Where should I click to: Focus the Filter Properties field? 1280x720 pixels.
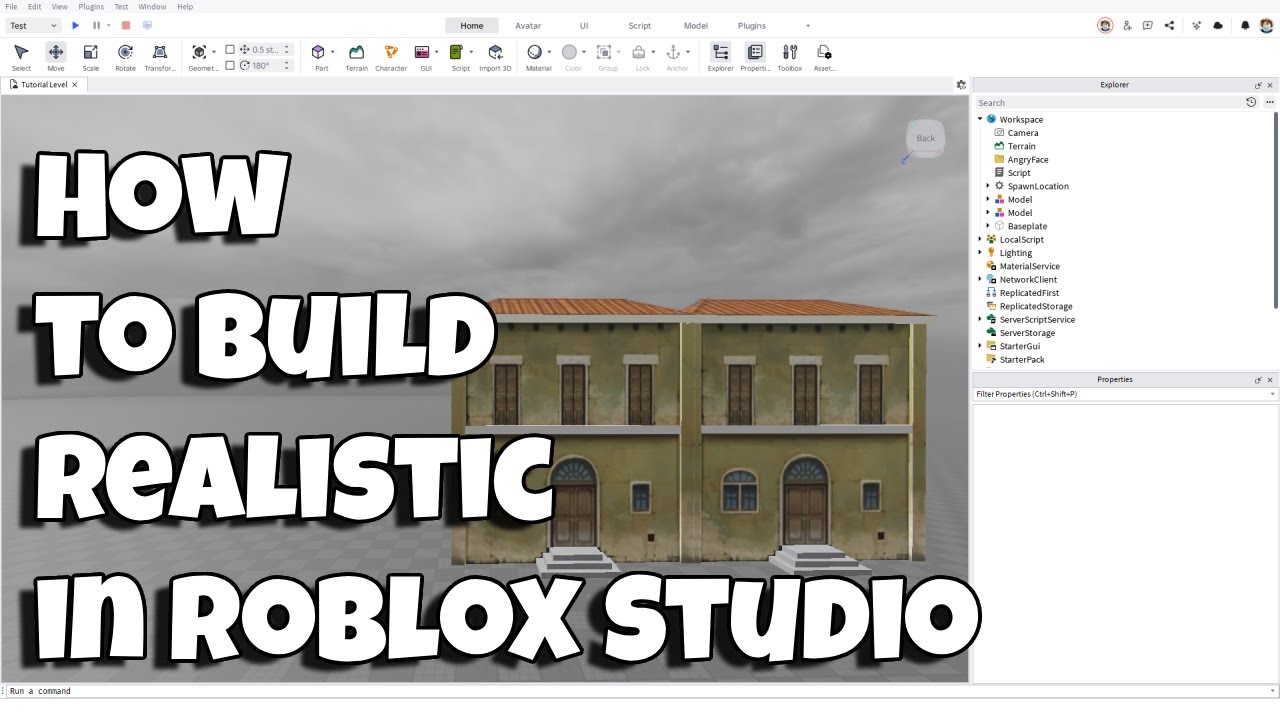click(x=1126, y=394)
